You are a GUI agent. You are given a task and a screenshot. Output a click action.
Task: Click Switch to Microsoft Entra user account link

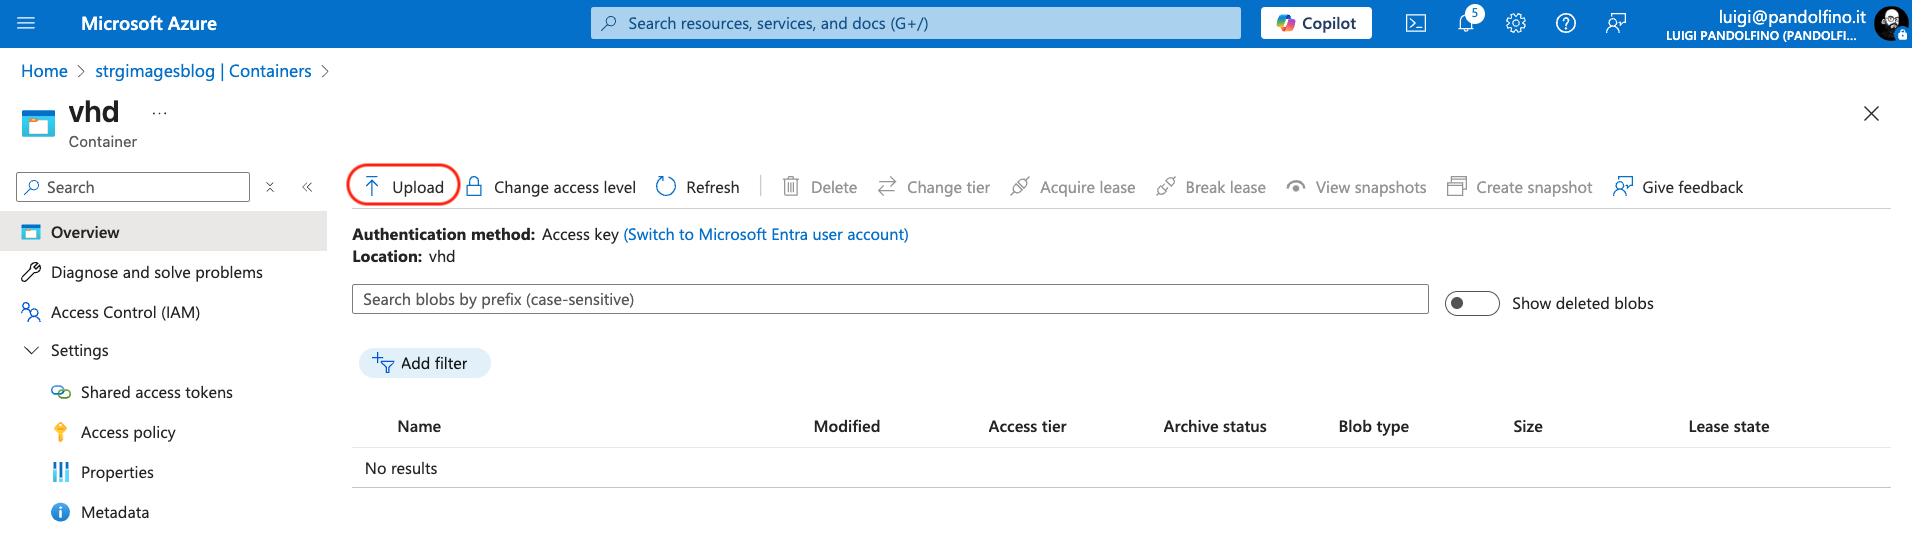tap(765, 234)
